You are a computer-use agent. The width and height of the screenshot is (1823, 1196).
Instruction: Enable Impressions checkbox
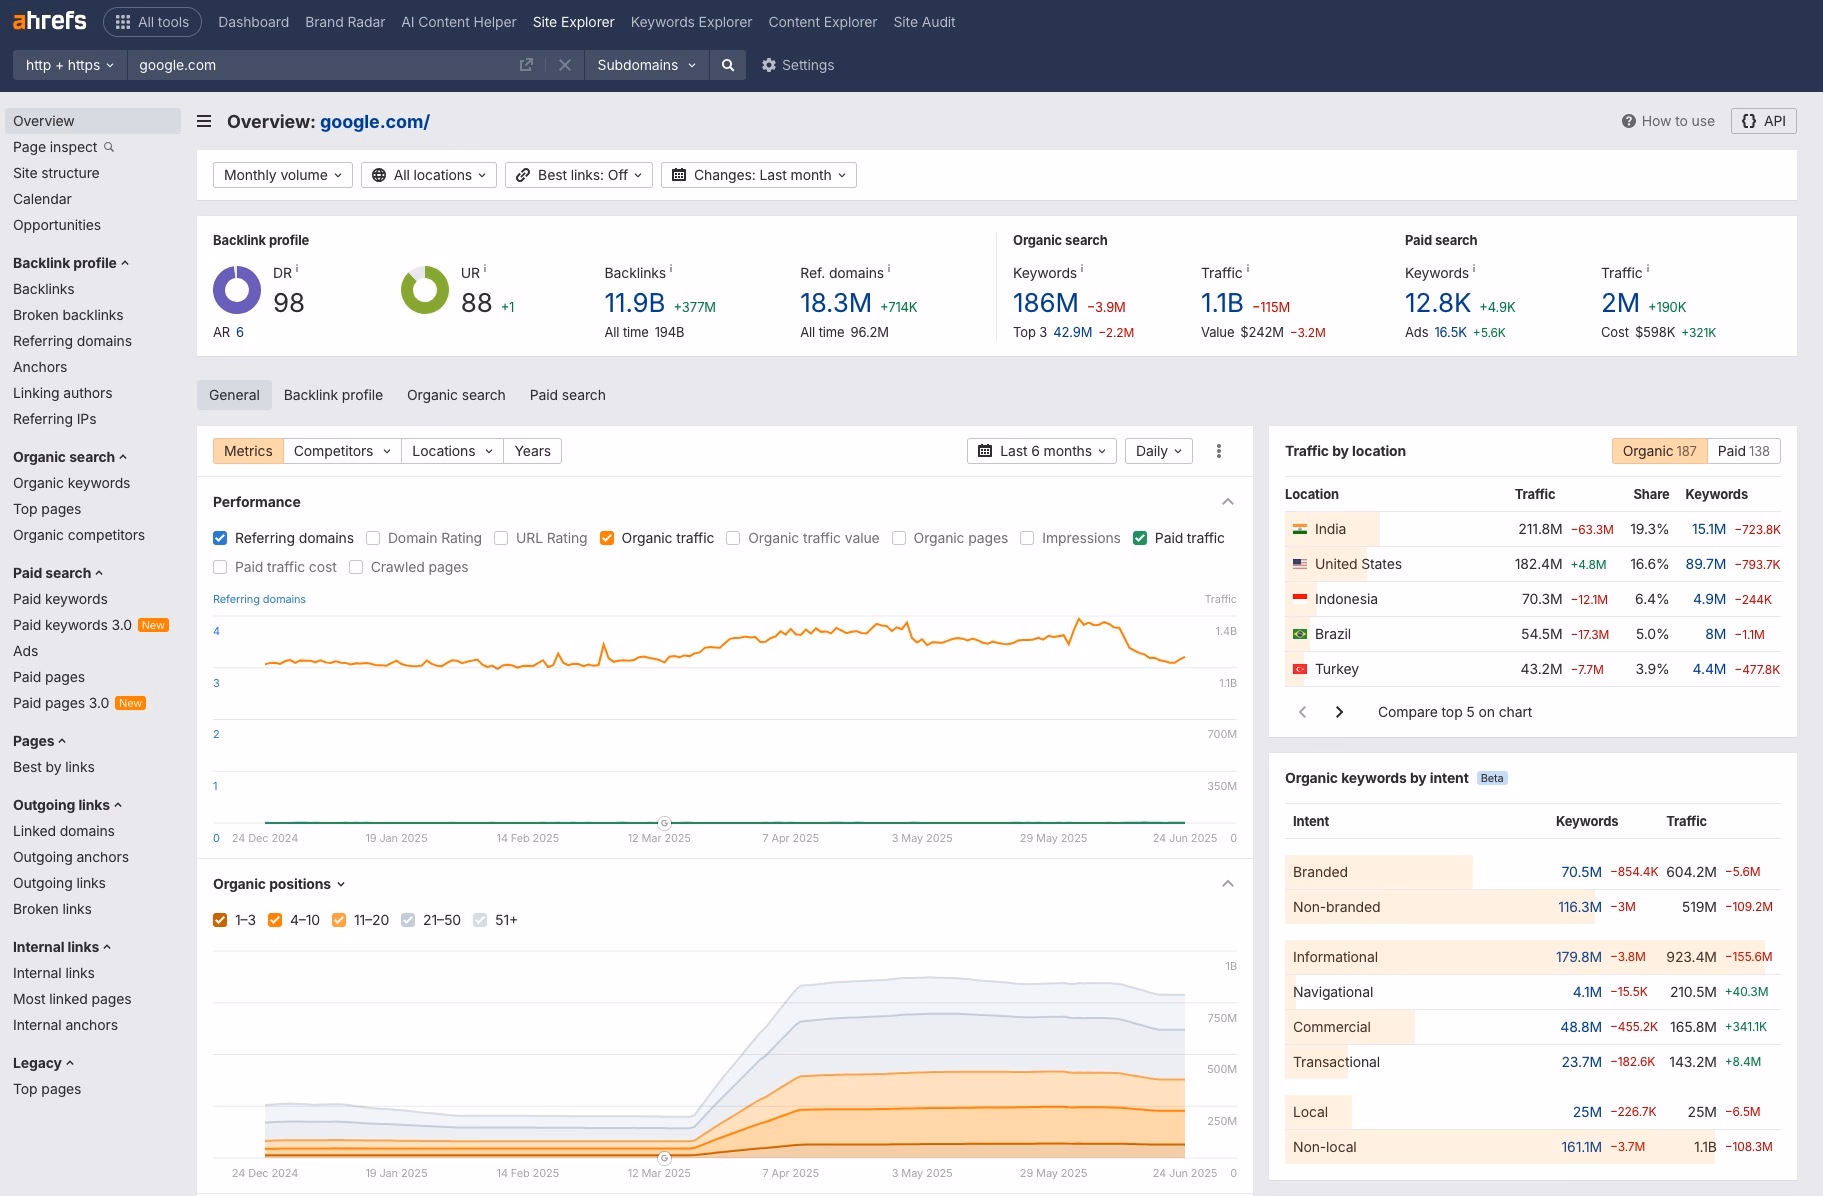[x=1027, y=538]
